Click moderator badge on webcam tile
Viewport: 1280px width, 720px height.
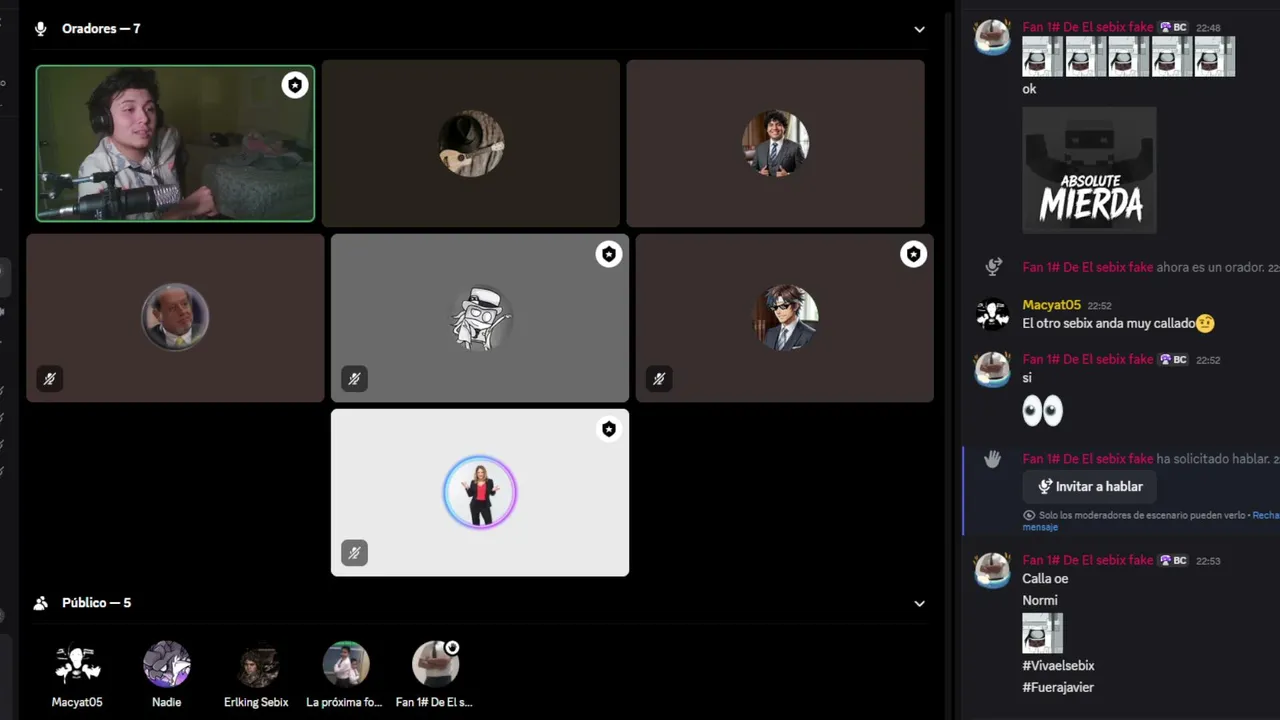point(294,85)
